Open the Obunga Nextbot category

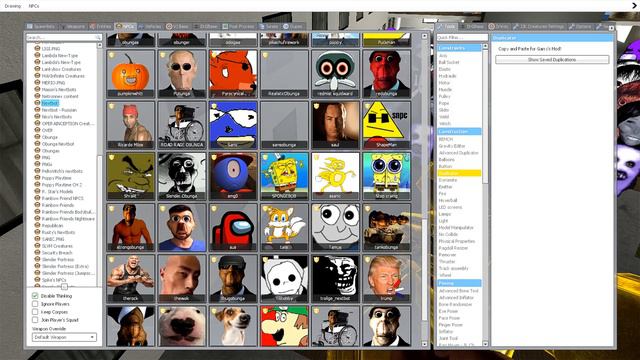tap(58, 144)
